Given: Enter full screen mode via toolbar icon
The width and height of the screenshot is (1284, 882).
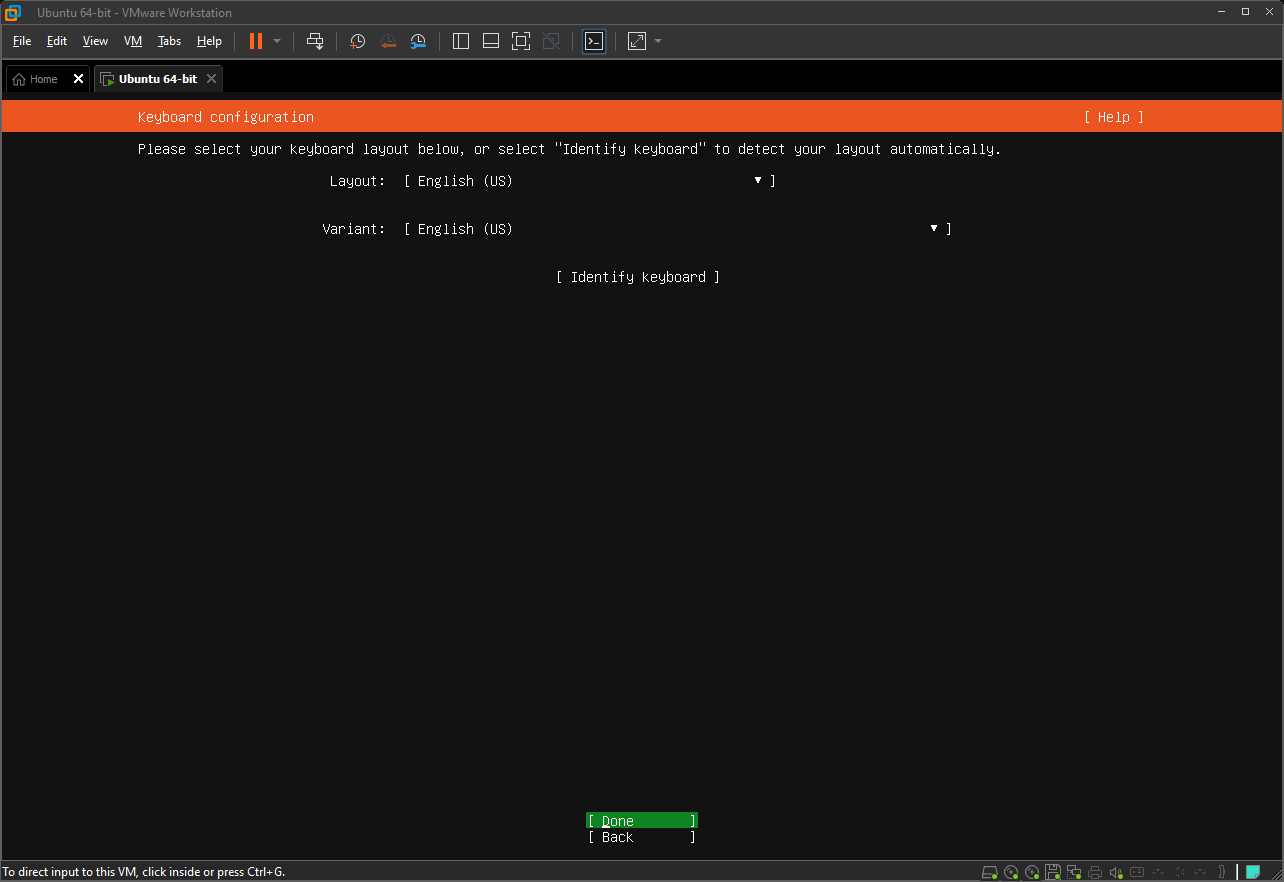Looking at the screenshot, I should (x=520, y=41).
